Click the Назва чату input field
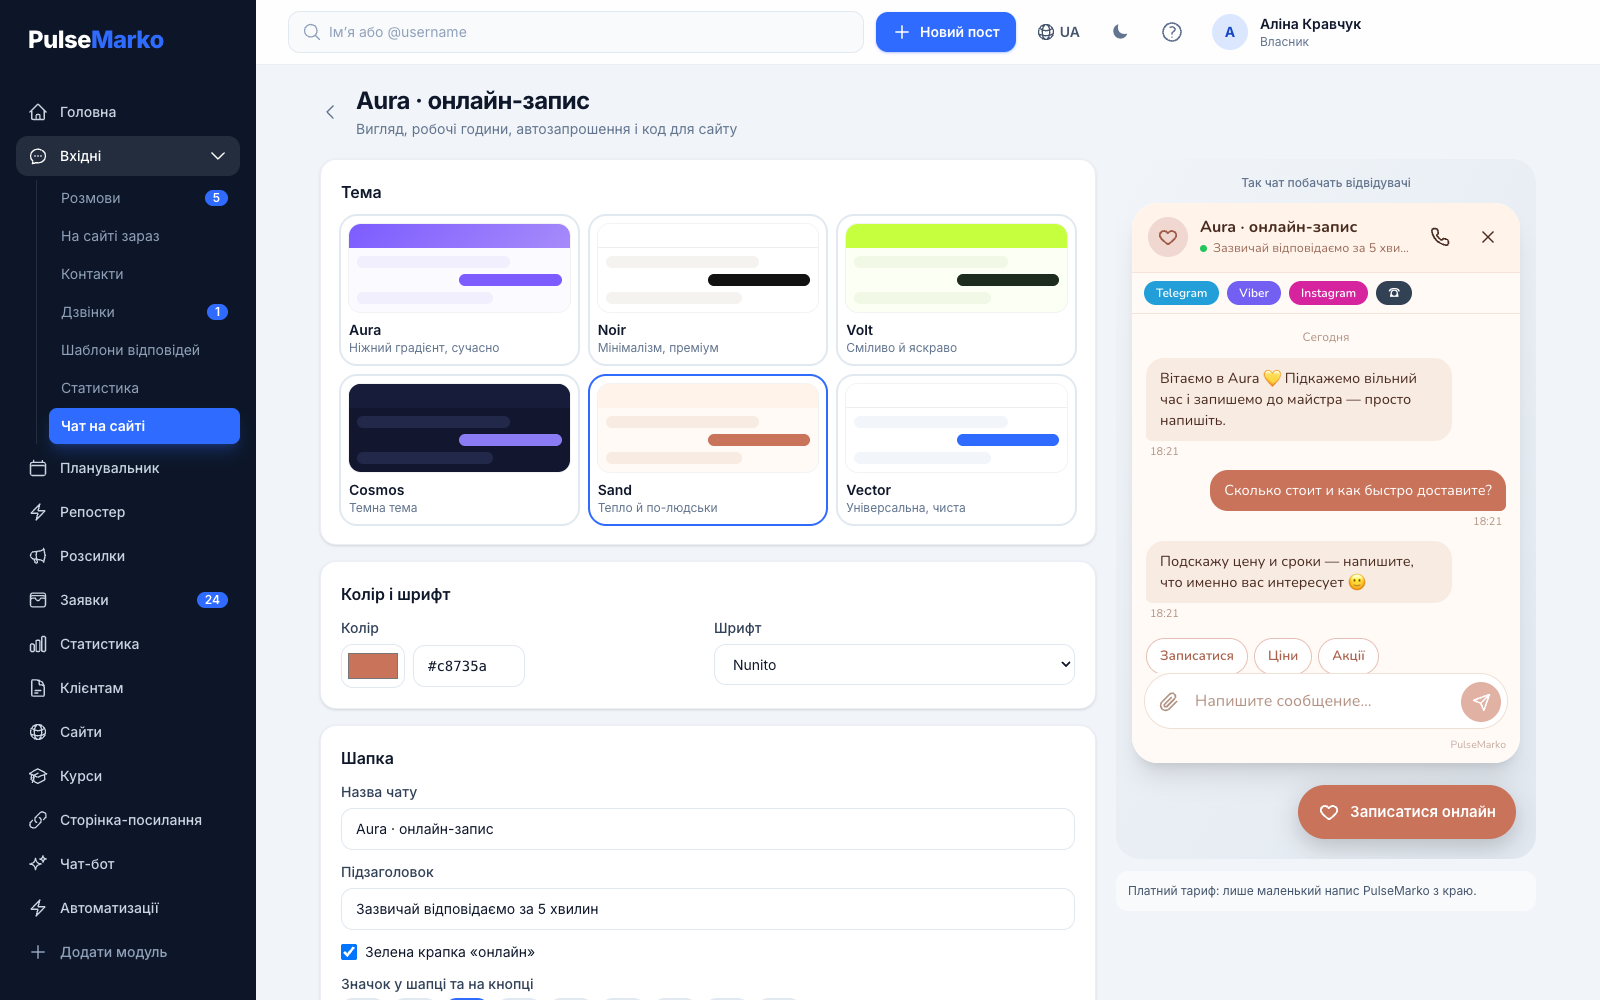The image size is (1600, 1000). 708,829
